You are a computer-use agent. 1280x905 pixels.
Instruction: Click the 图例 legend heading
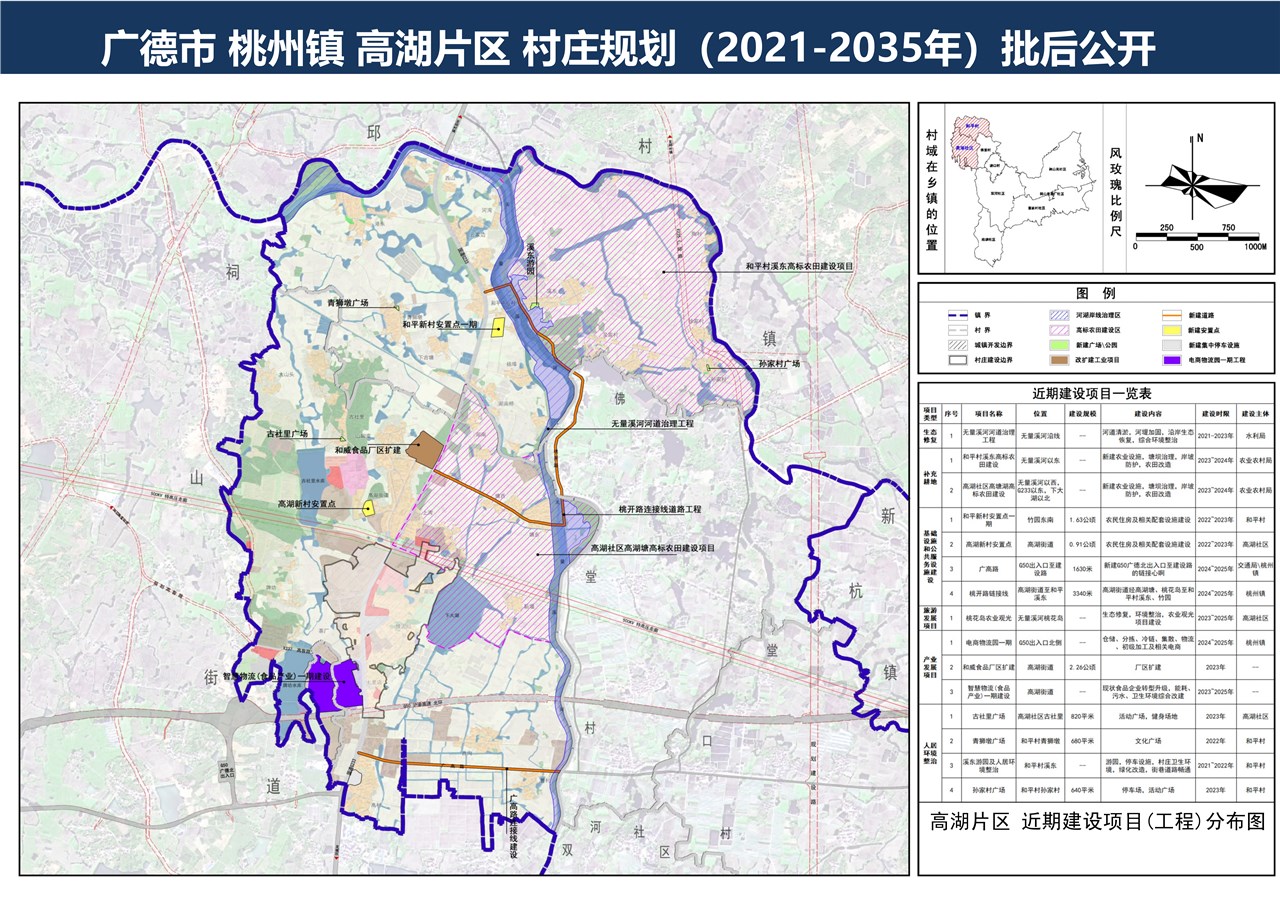pyautogui.click(x=1095, y=293)
